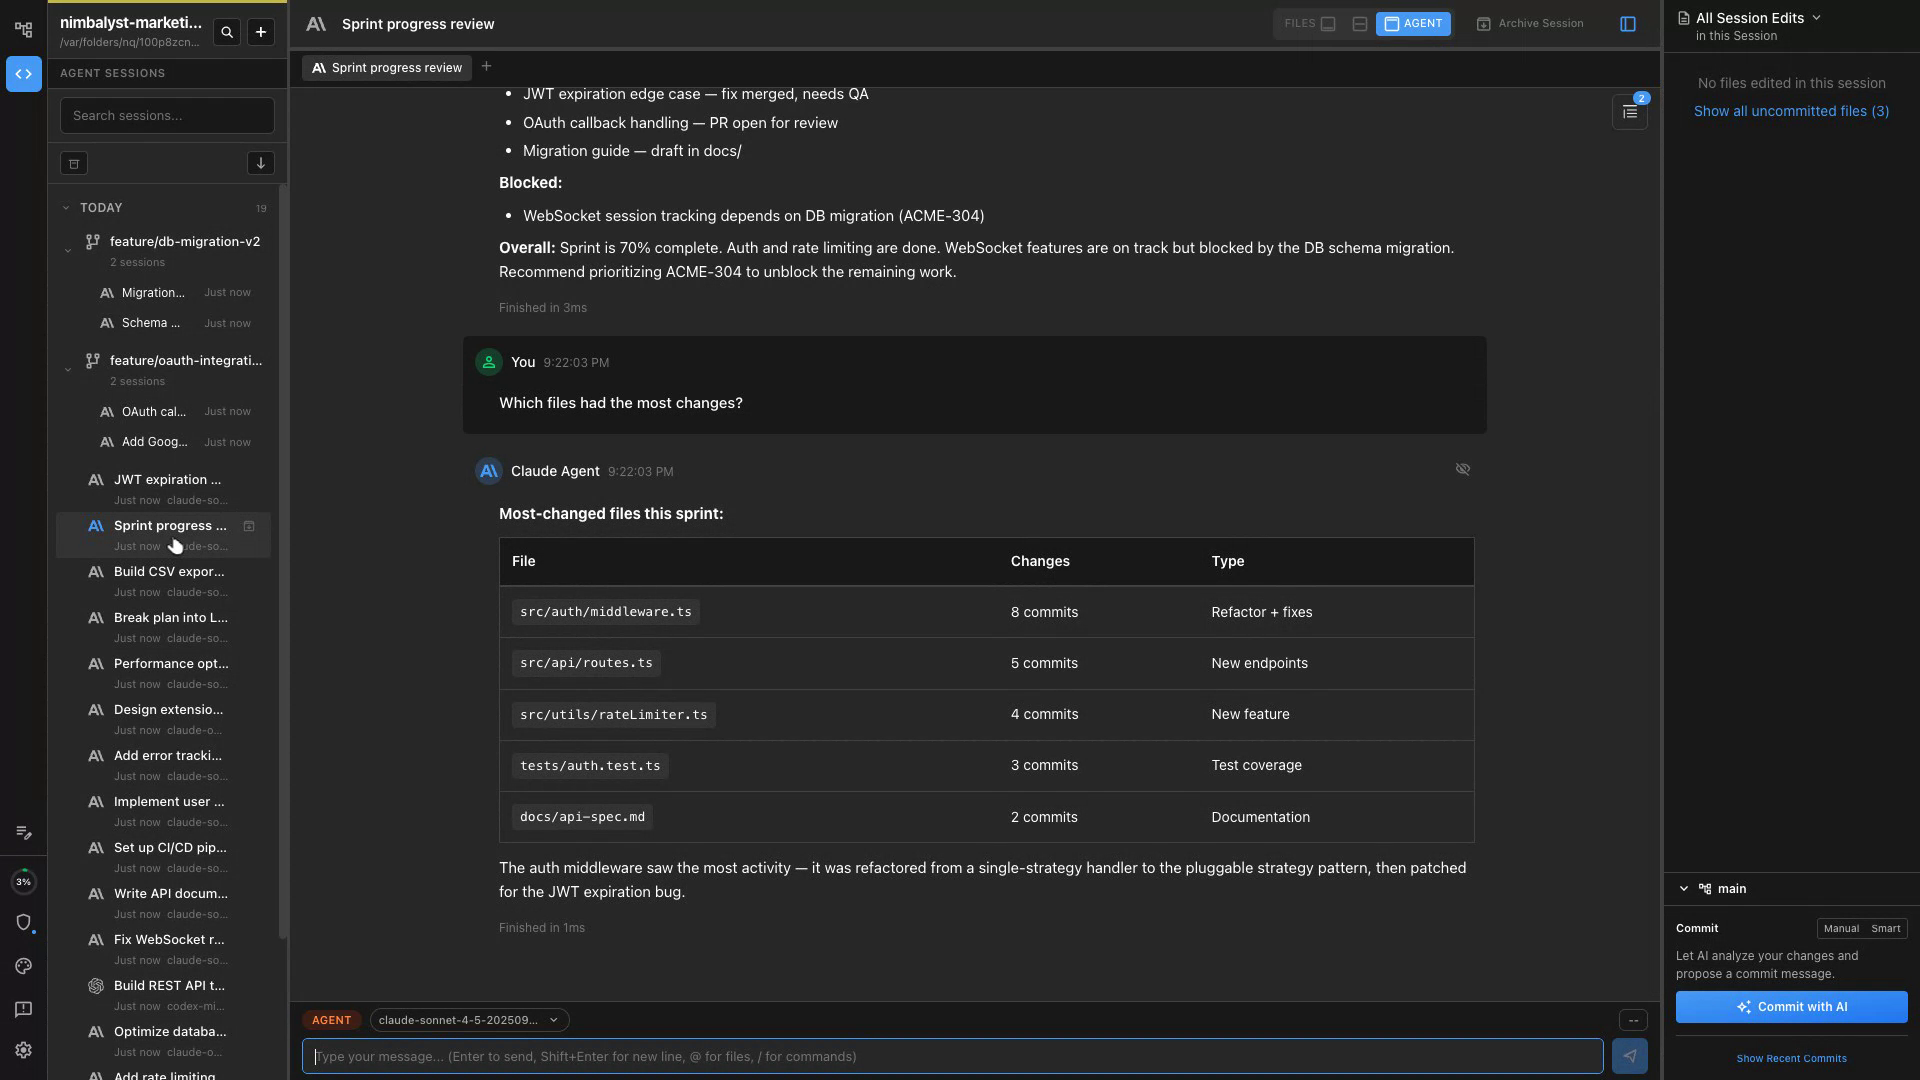Click the plus icon for a new session
The image size is (1920, 1080).
pyautogui.click(x=261, y=33)
